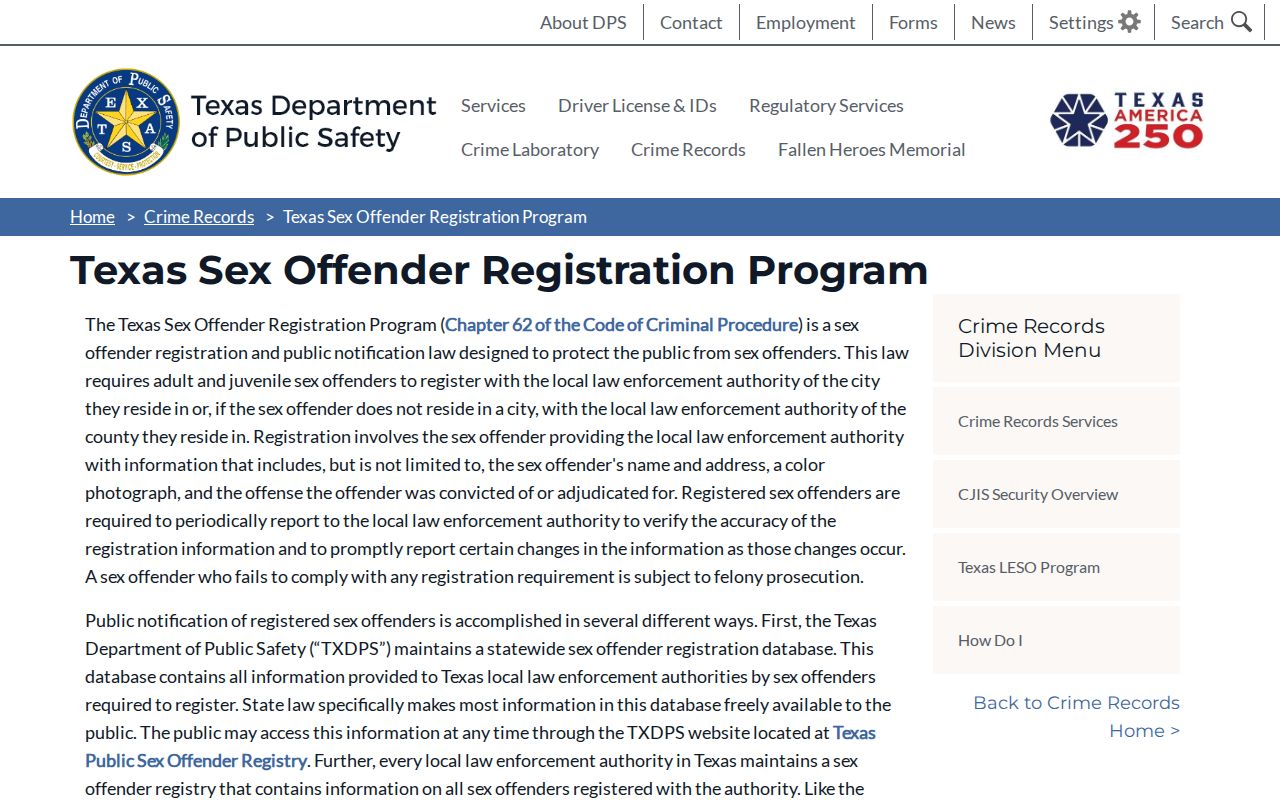
Task: Select Crime Records Services in side menu
Action: point(1056,421)
